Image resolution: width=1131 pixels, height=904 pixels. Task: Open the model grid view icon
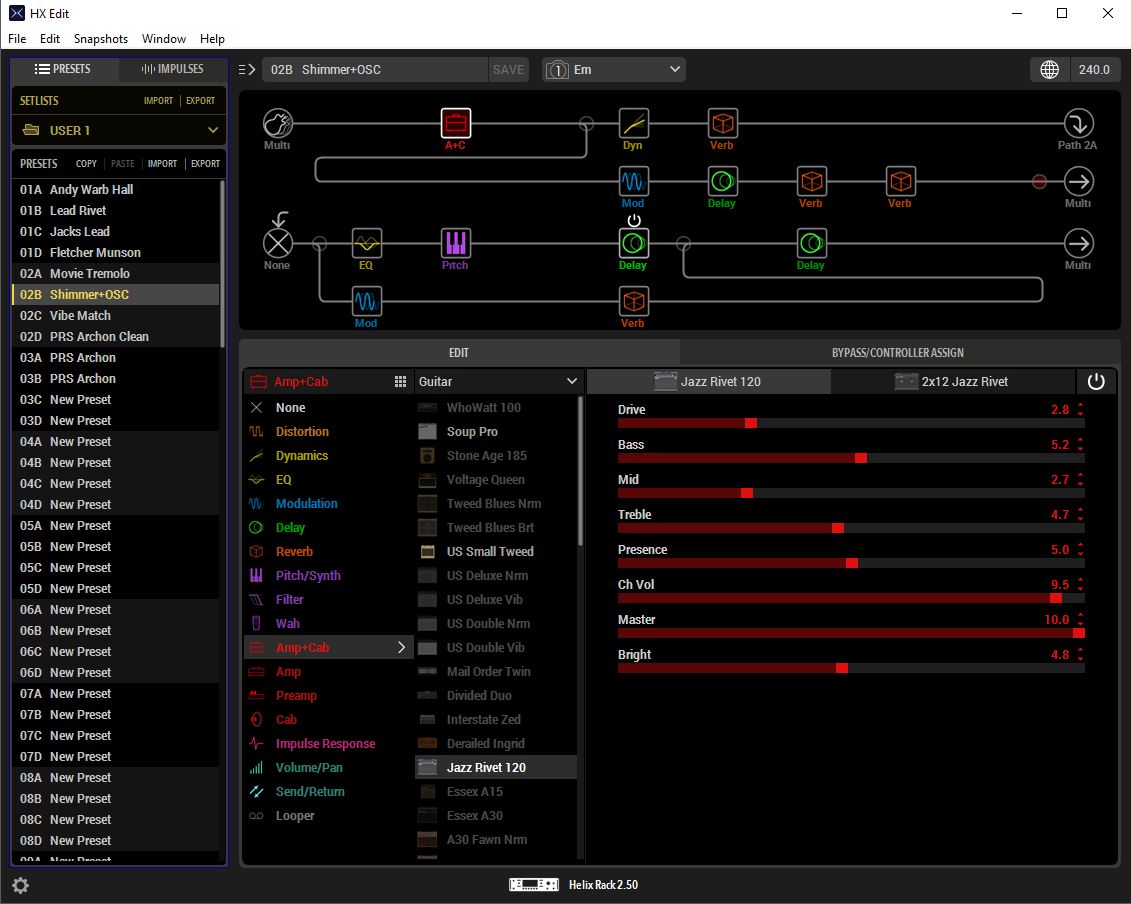pos(400,382)
